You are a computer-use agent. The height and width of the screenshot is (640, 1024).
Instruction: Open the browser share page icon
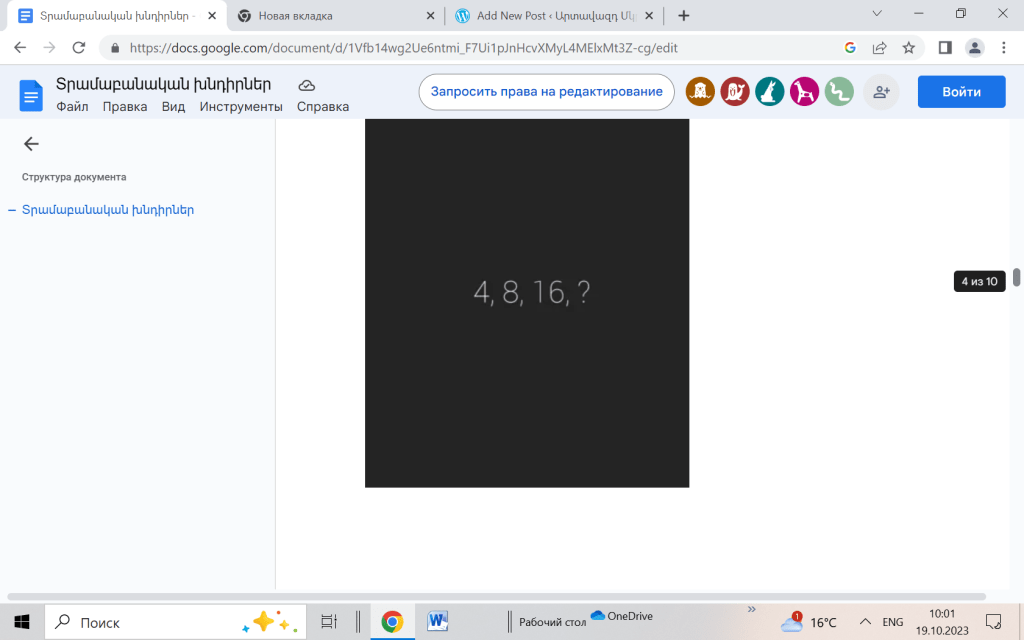879,47
